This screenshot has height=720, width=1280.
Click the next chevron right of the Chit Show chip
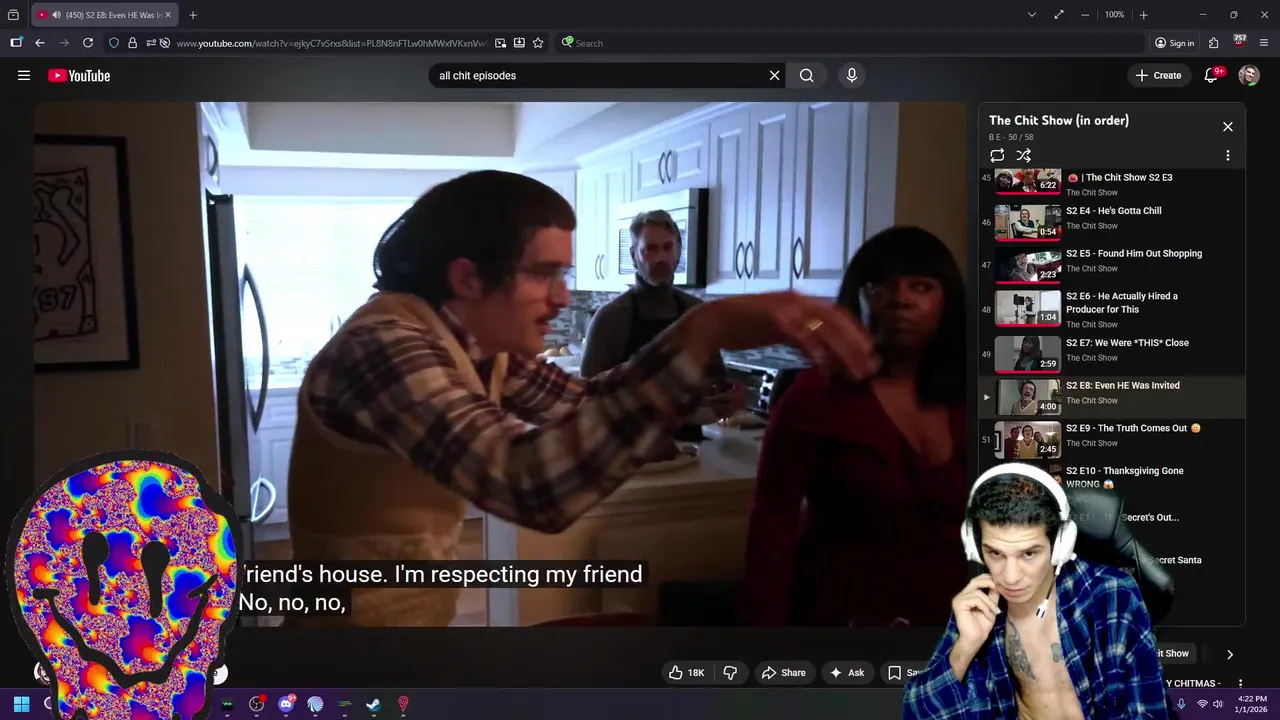coord(1230,654)
